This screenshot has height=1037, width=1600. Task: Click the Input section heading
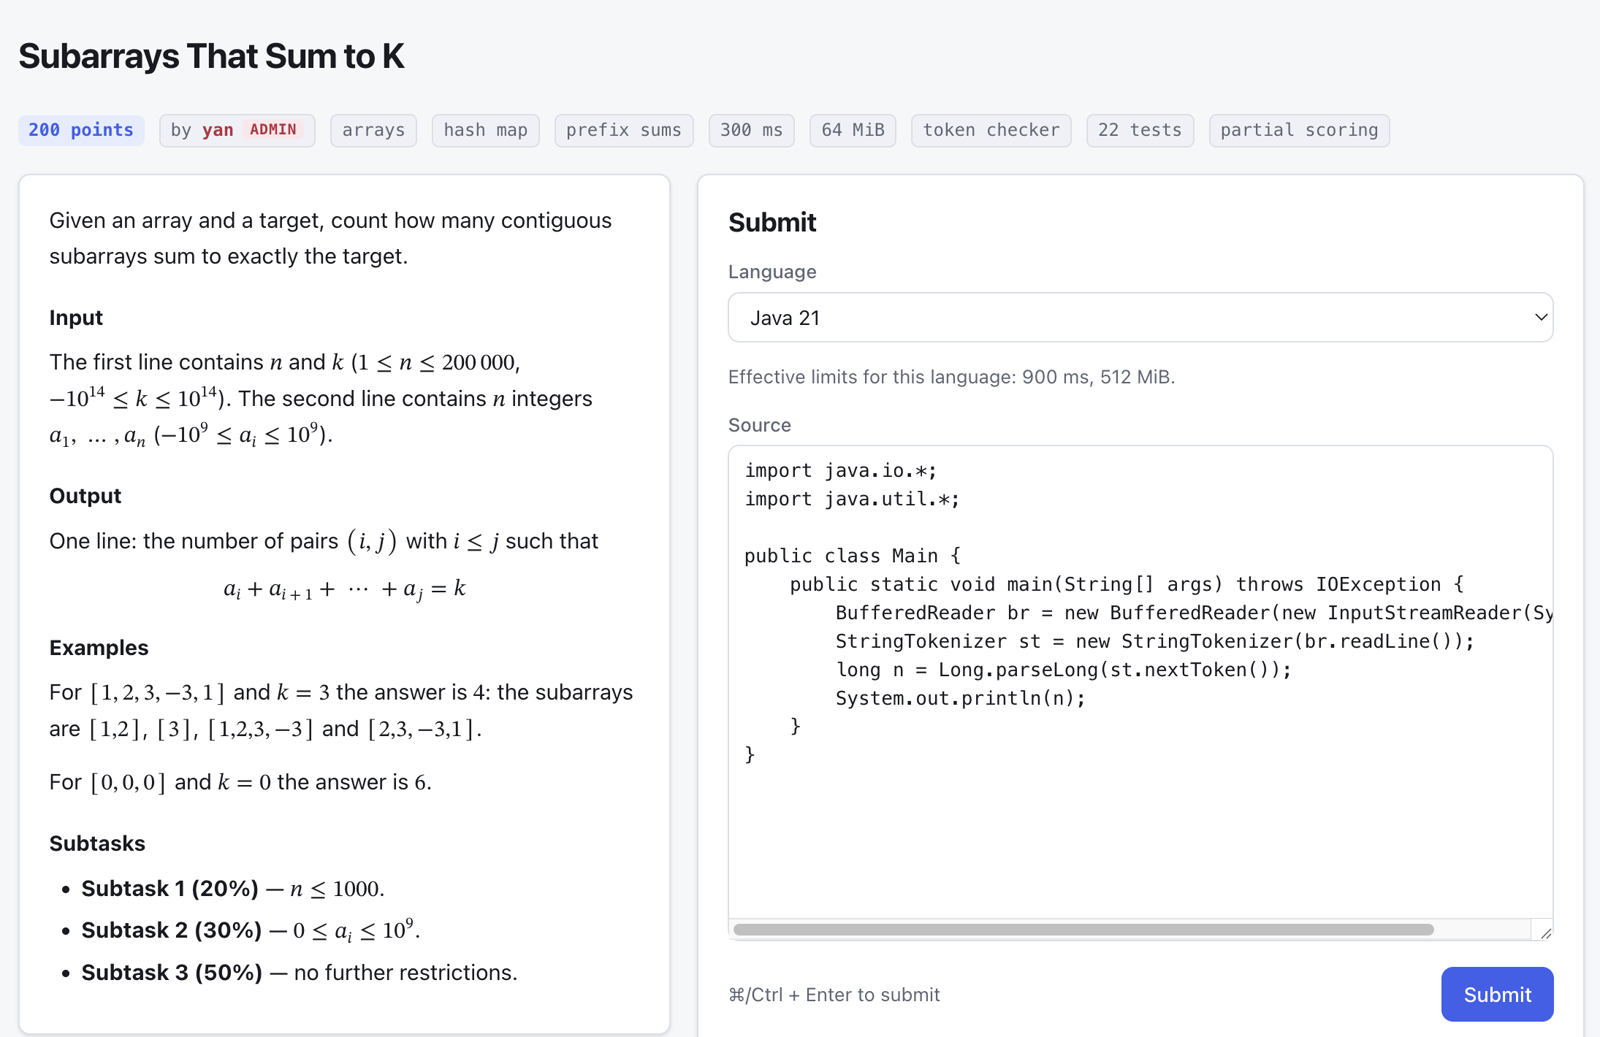(x=76, y=318)
